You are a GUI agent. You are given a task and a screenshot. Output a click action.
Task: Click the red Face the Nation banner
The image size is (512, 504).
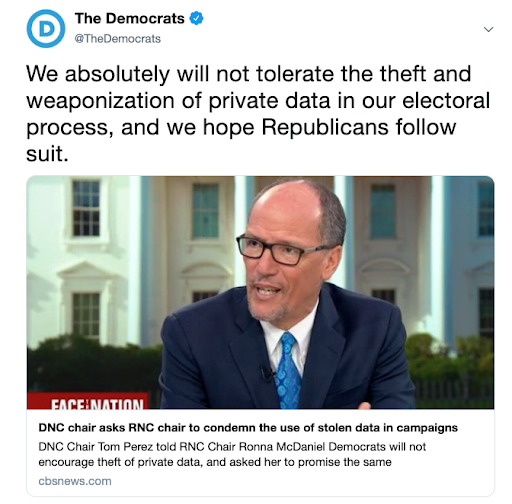click(88, 401)
